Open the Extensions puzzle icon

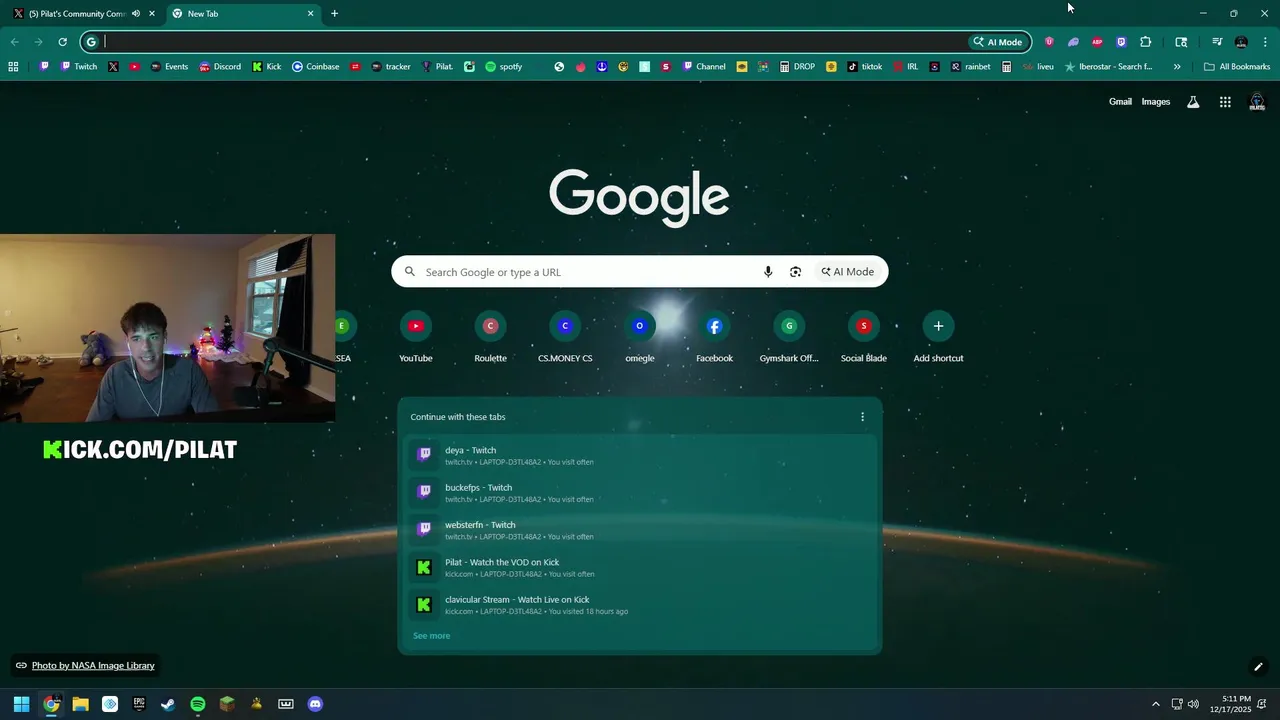pyautogui.click(x=1146, y=42)
